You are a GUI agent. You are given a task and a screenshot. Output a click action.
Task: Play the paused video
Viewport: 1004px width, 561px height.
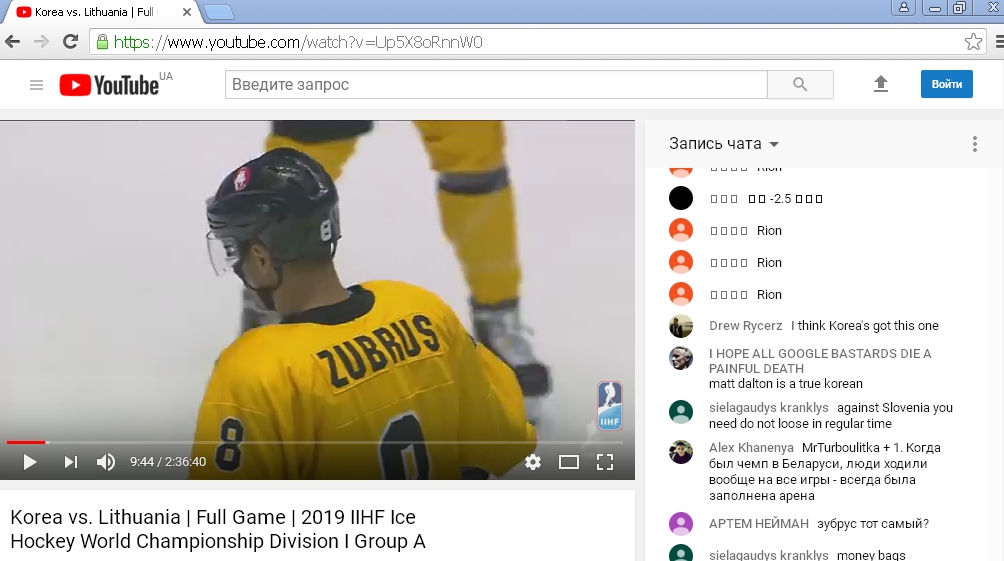tap(30, 462)
